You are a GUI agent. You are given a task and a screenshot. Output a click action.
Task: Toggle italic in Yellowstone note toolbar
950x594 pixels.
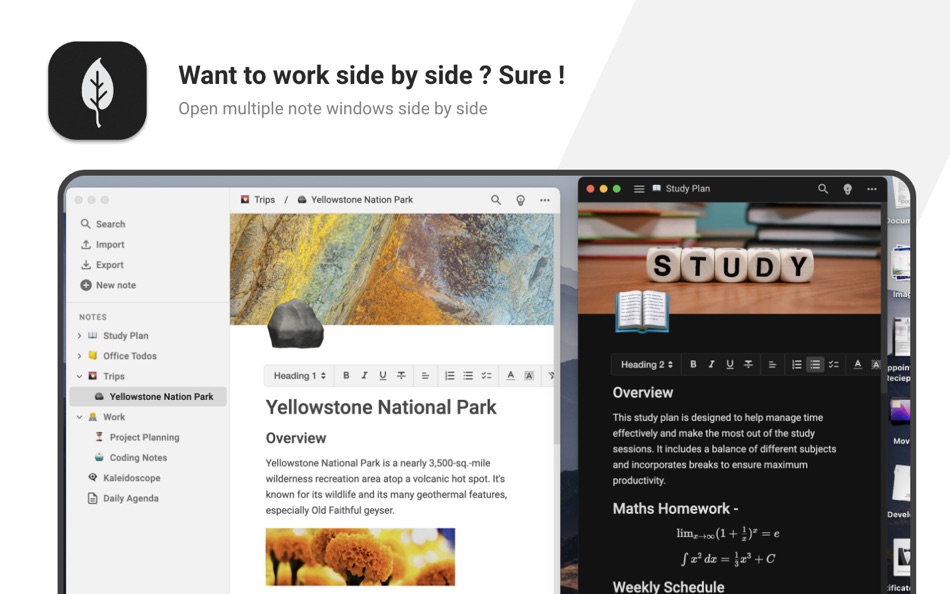[364, 376]
